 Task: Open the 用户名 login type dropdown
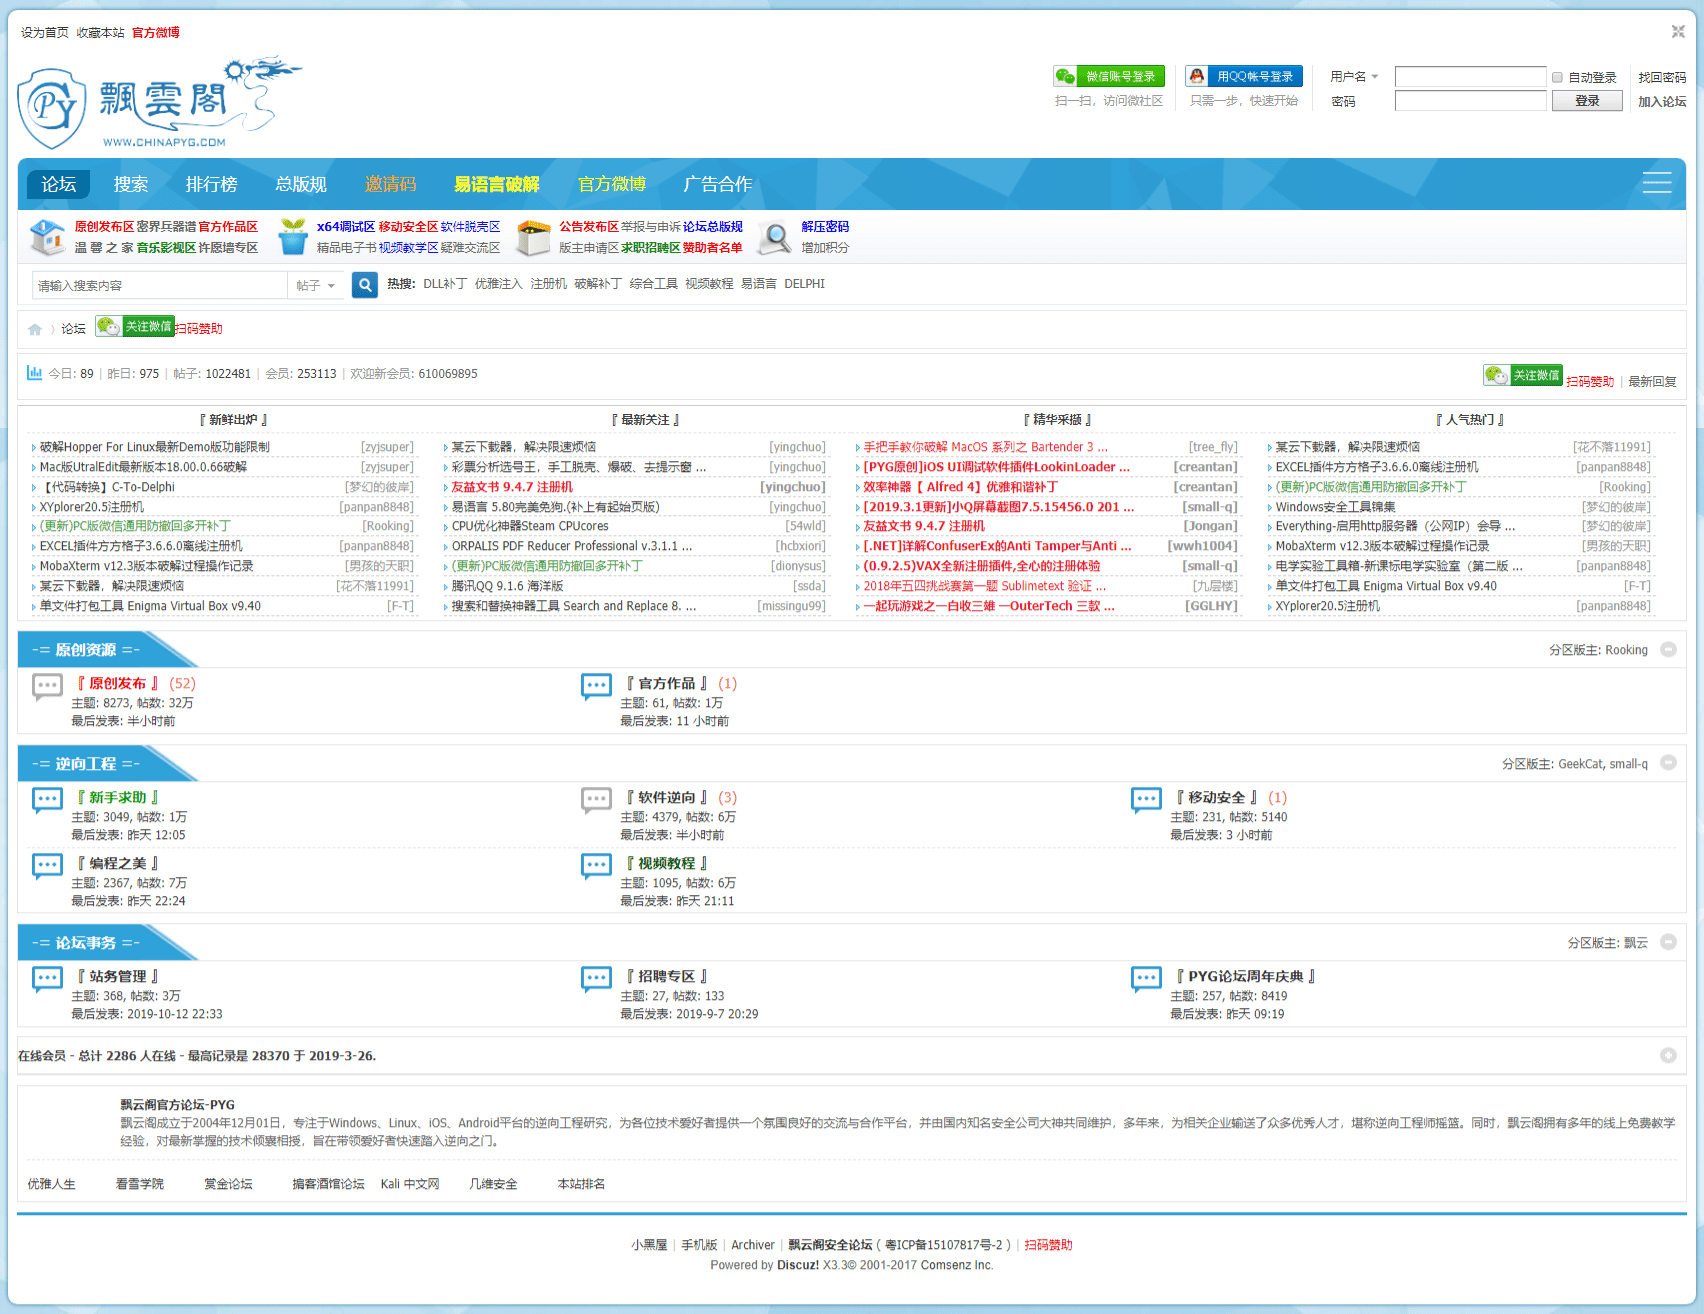pyautogui.click(x=1355, y=77)
